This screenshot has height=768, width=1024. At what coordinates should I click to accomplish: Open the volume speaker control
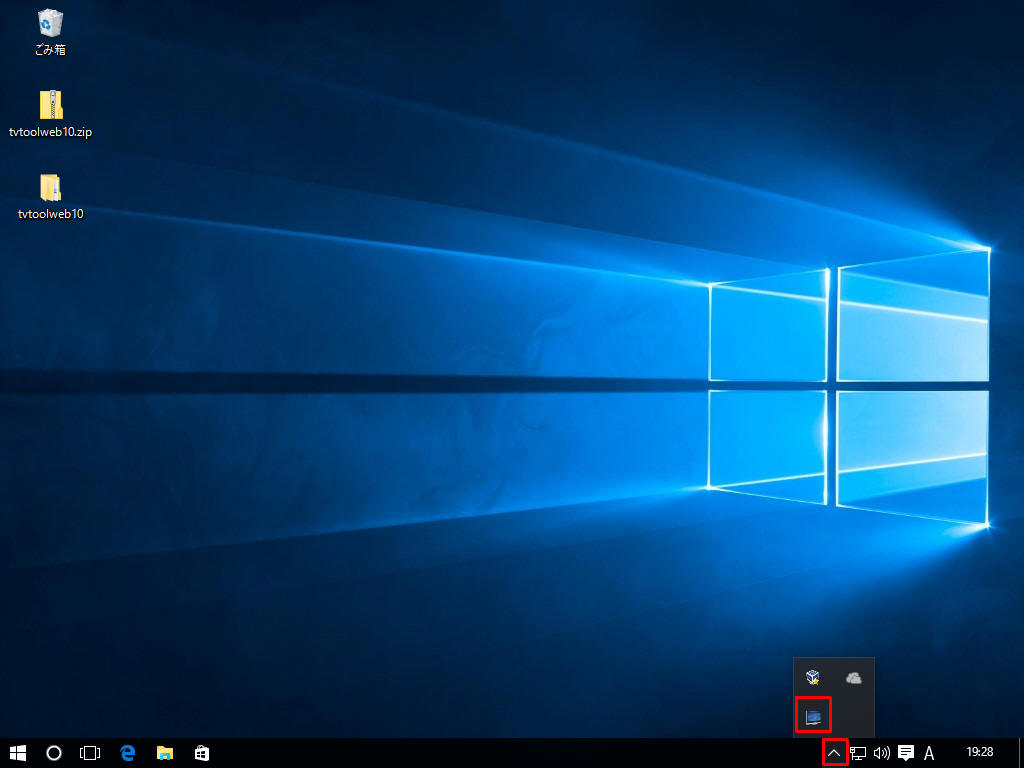click(x=882, y=753)
